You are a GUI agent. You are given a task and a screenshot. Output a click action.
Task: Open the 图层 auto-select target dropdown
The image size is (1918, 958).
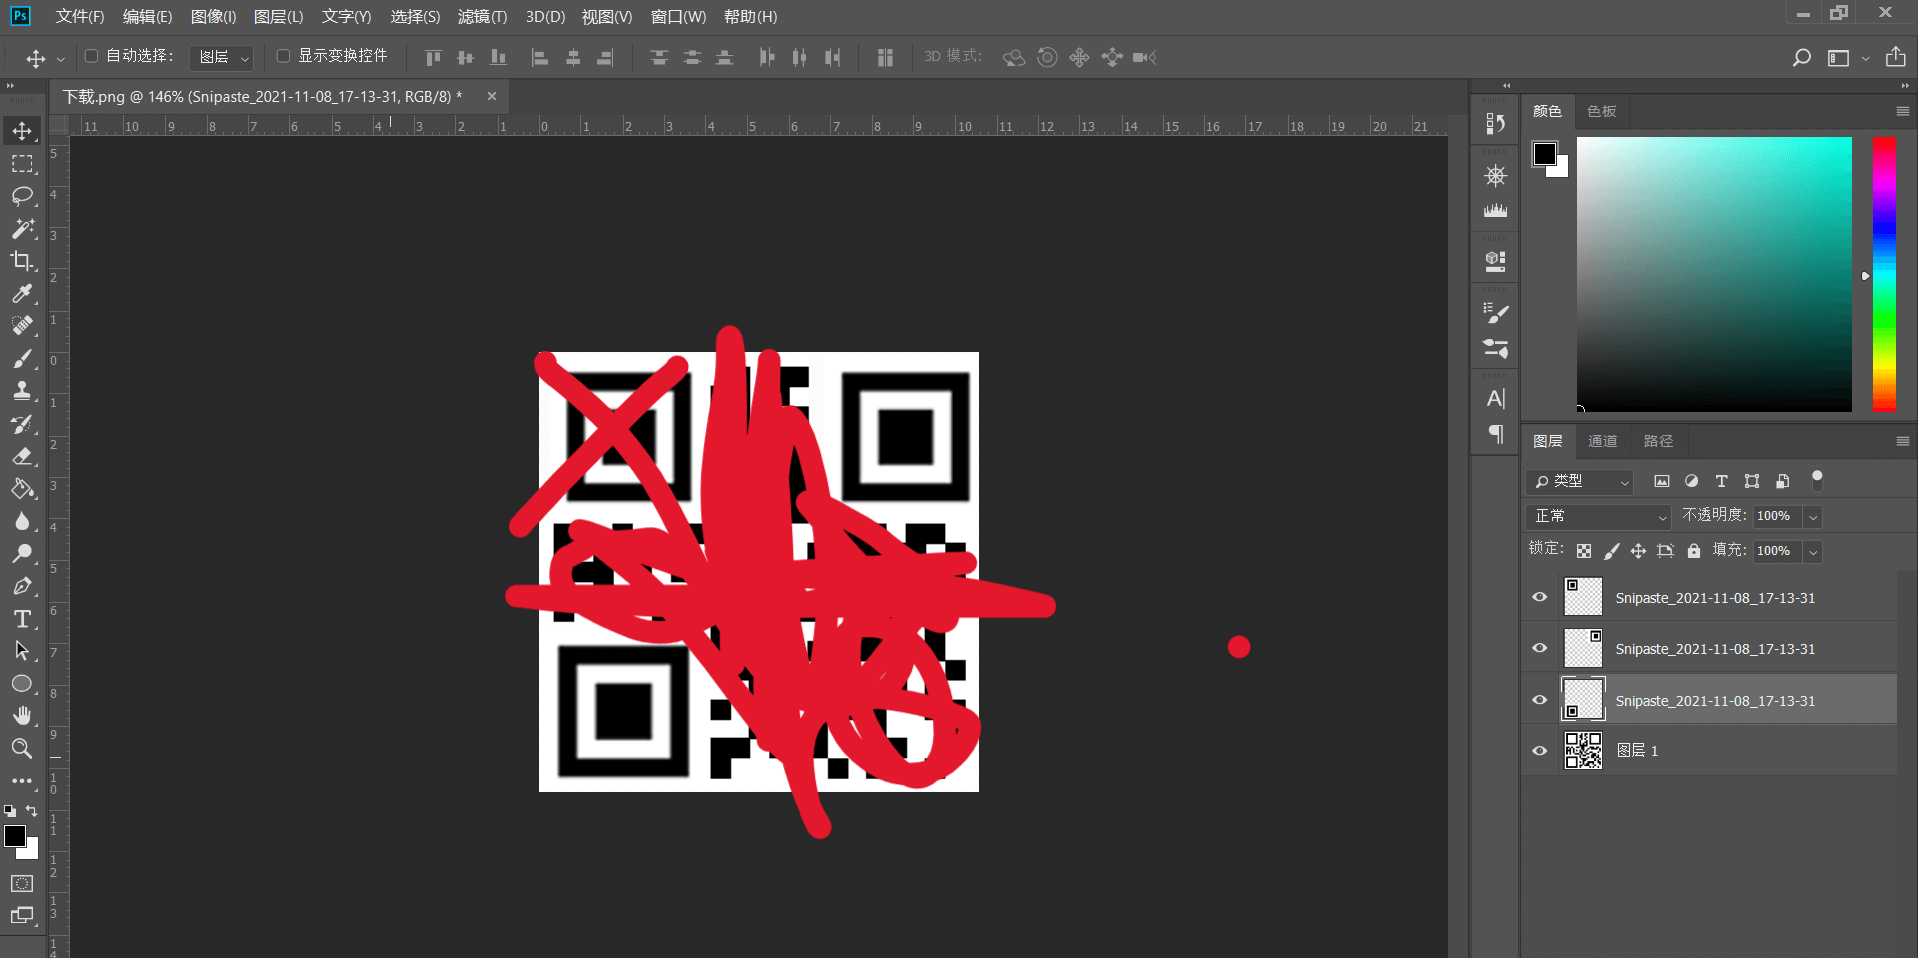coord(221,57)
